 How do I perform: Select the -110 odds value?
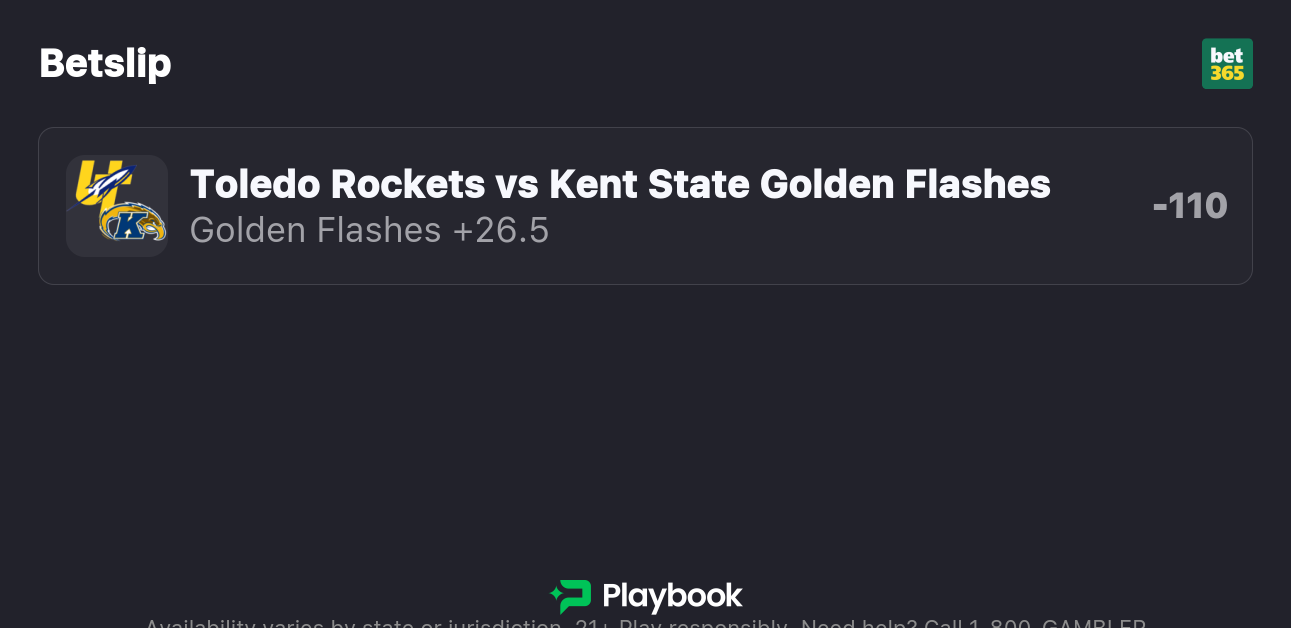coord(1189,206)
